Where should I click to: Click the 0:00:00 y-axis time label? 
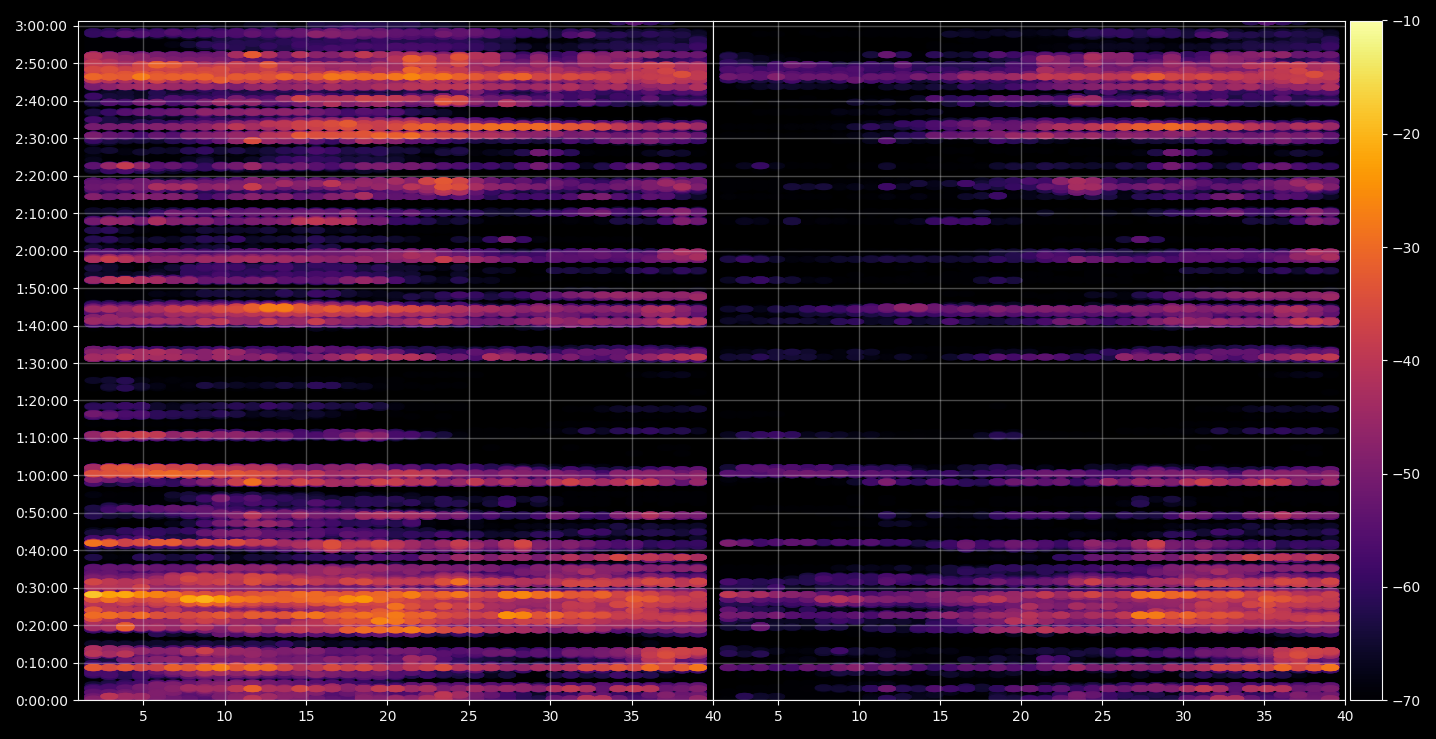tap(41, 701)
